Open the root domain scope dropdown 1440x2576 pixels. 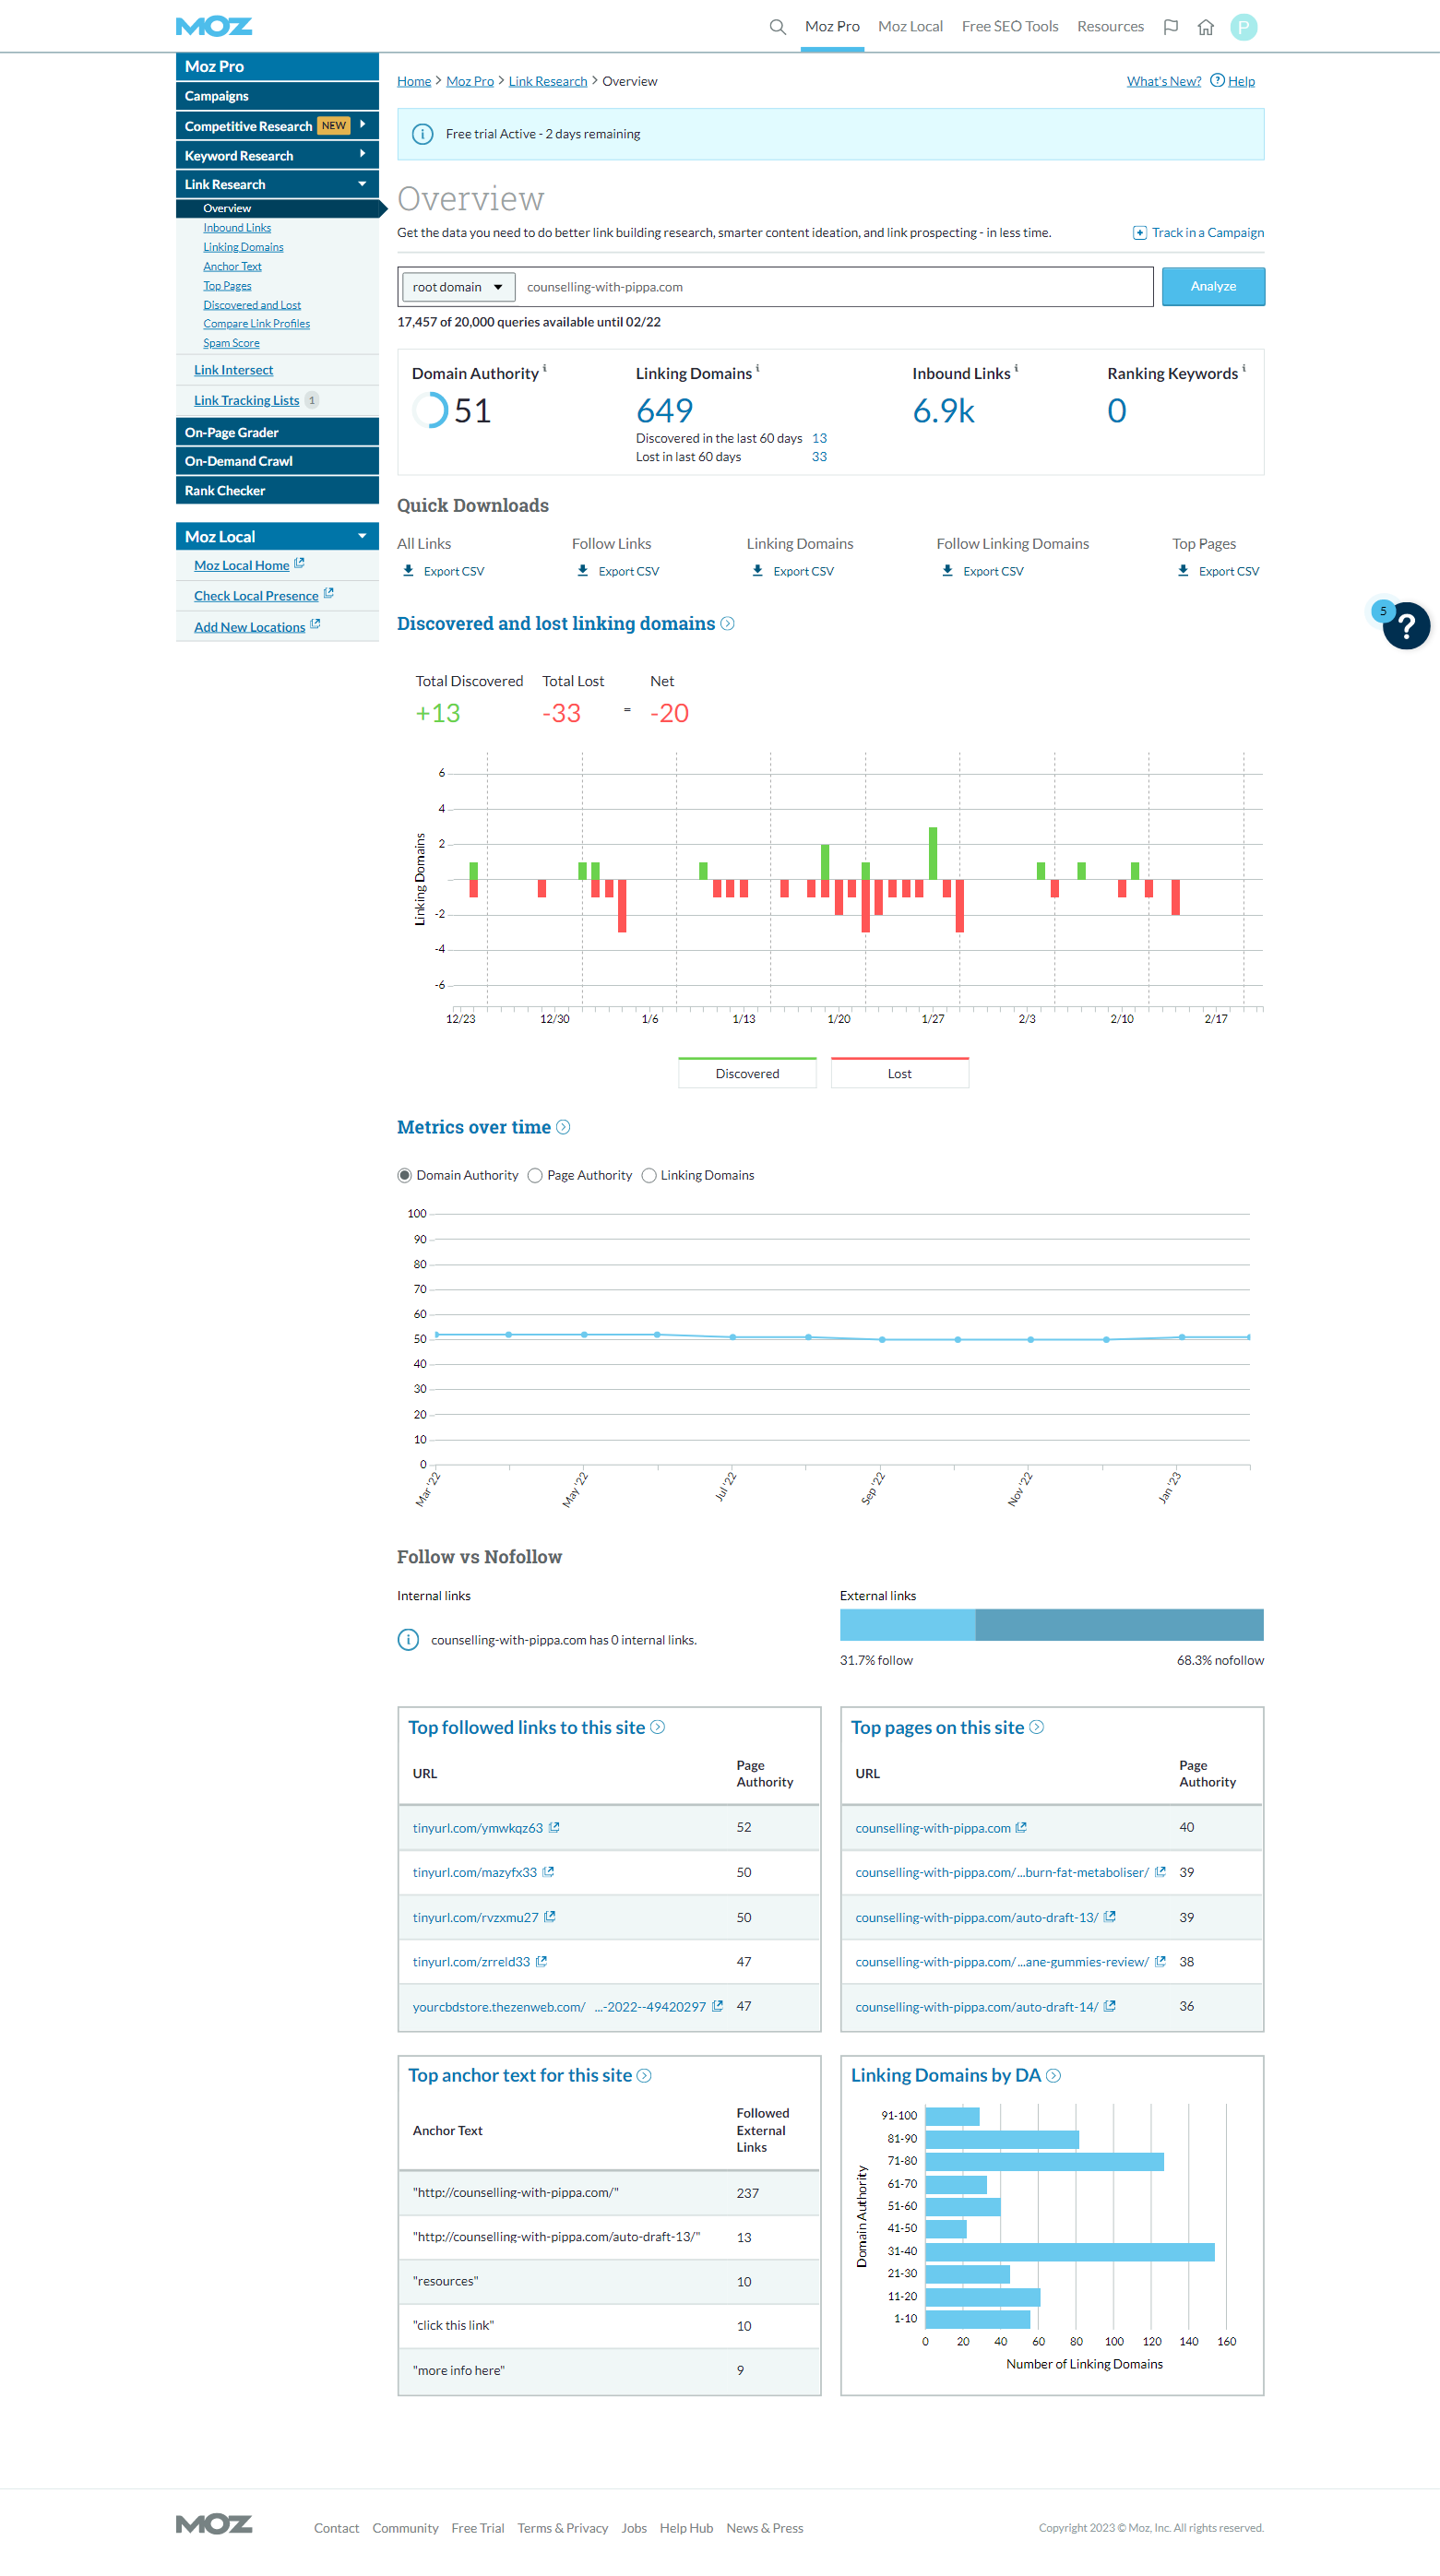(458, 287)
